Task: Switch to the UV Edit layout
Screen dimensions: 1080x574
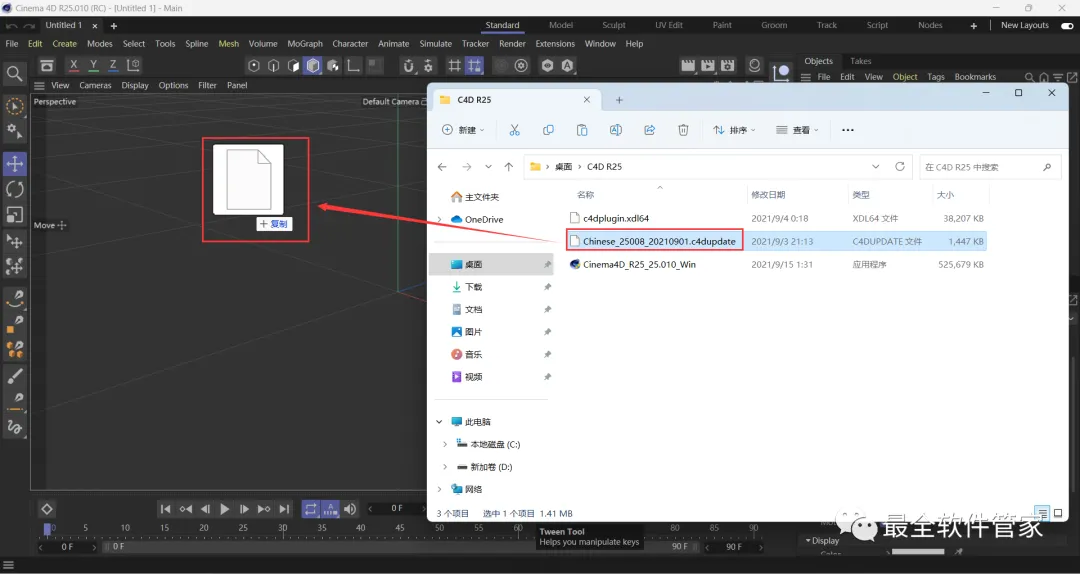Action: (x=669, y=25)
